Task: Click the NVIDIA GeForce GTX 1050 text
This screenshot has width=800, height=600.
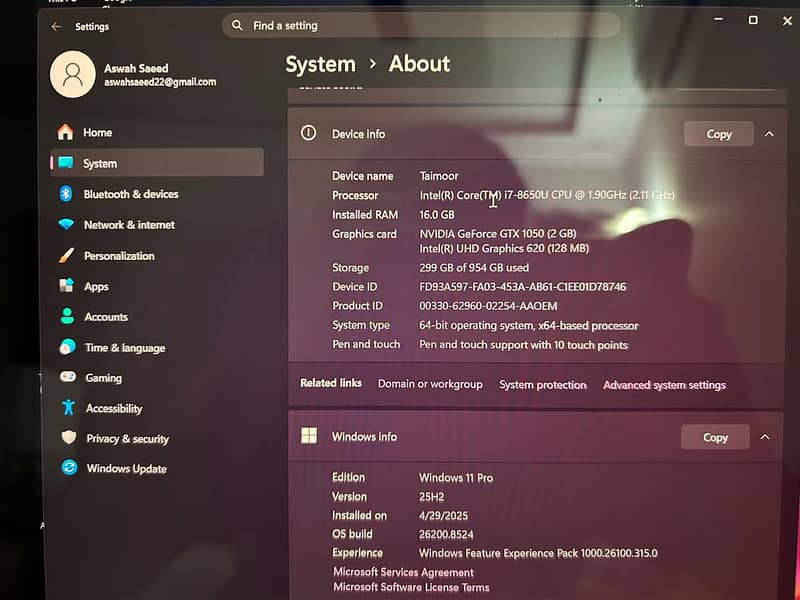Action: pyautogui.click(x=497, y=234)
